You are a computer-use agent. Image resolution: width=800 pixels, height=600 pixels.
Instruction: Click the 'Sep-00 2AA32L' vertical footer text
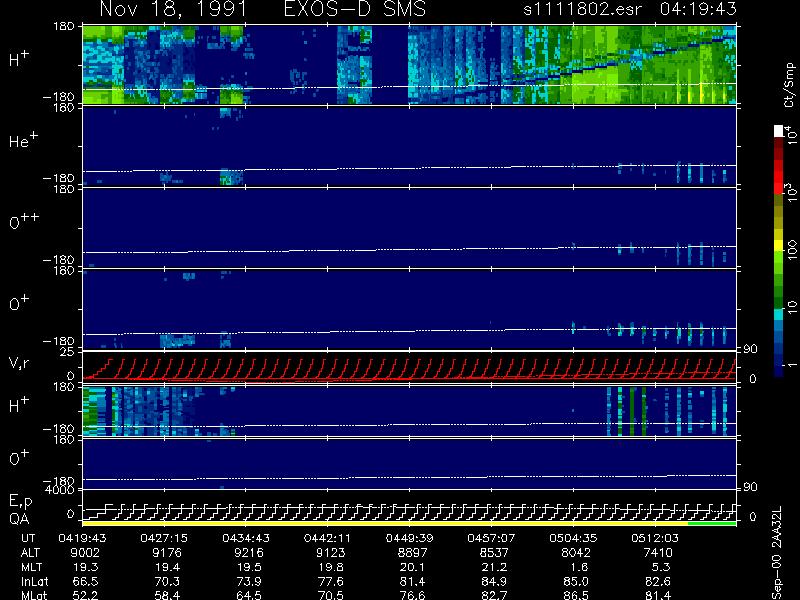click(777, 553)
